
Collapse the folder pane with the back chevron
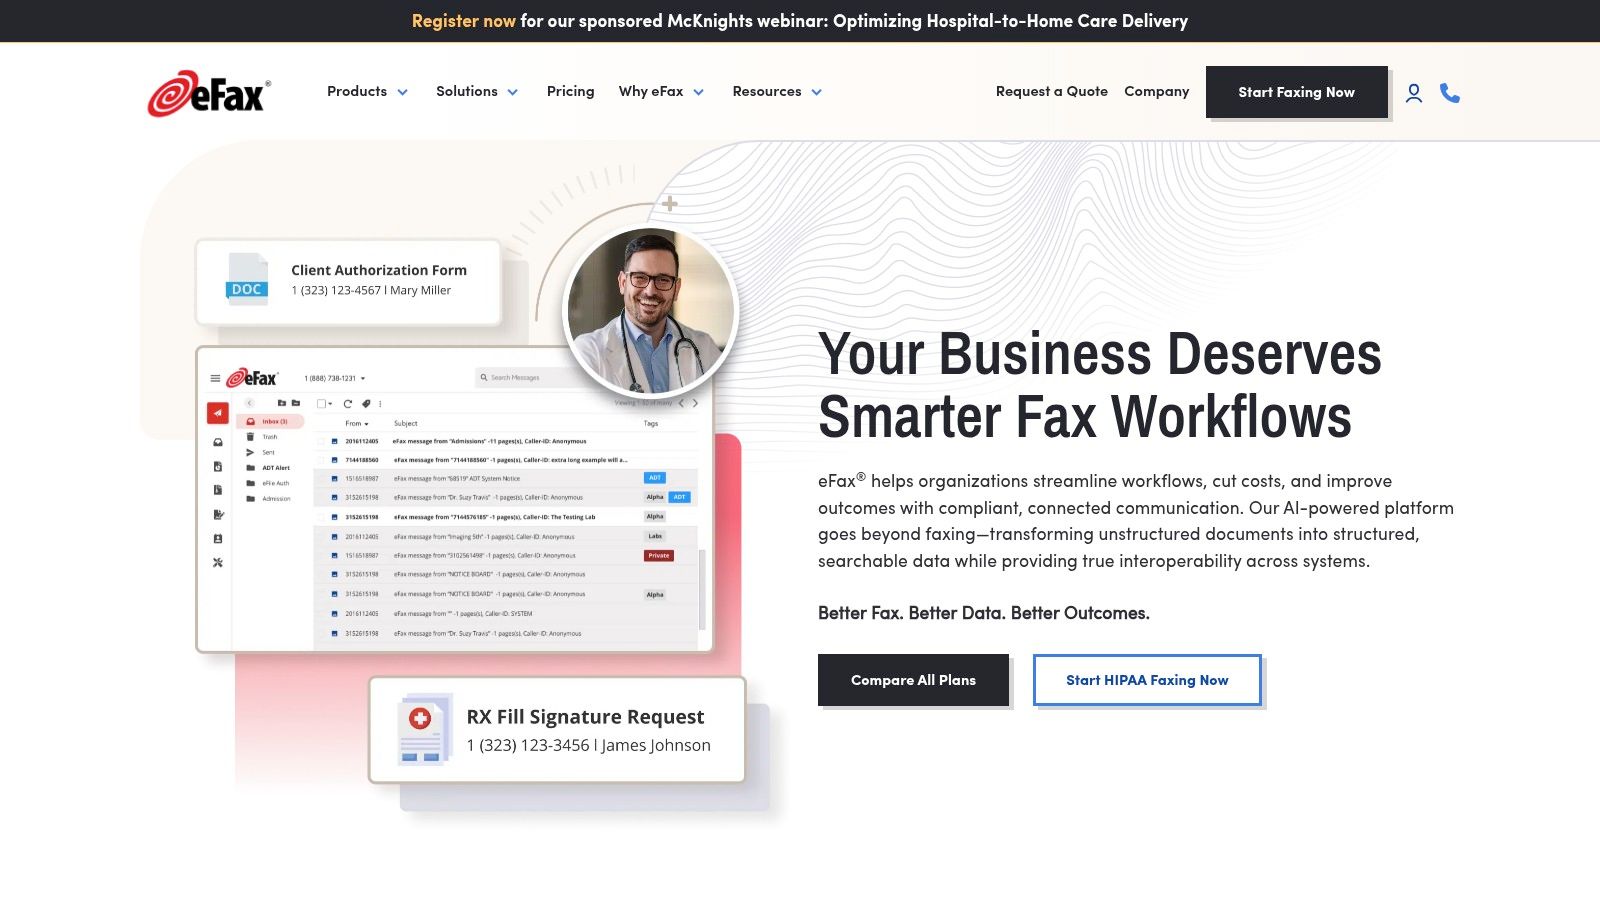click(249, 403)
